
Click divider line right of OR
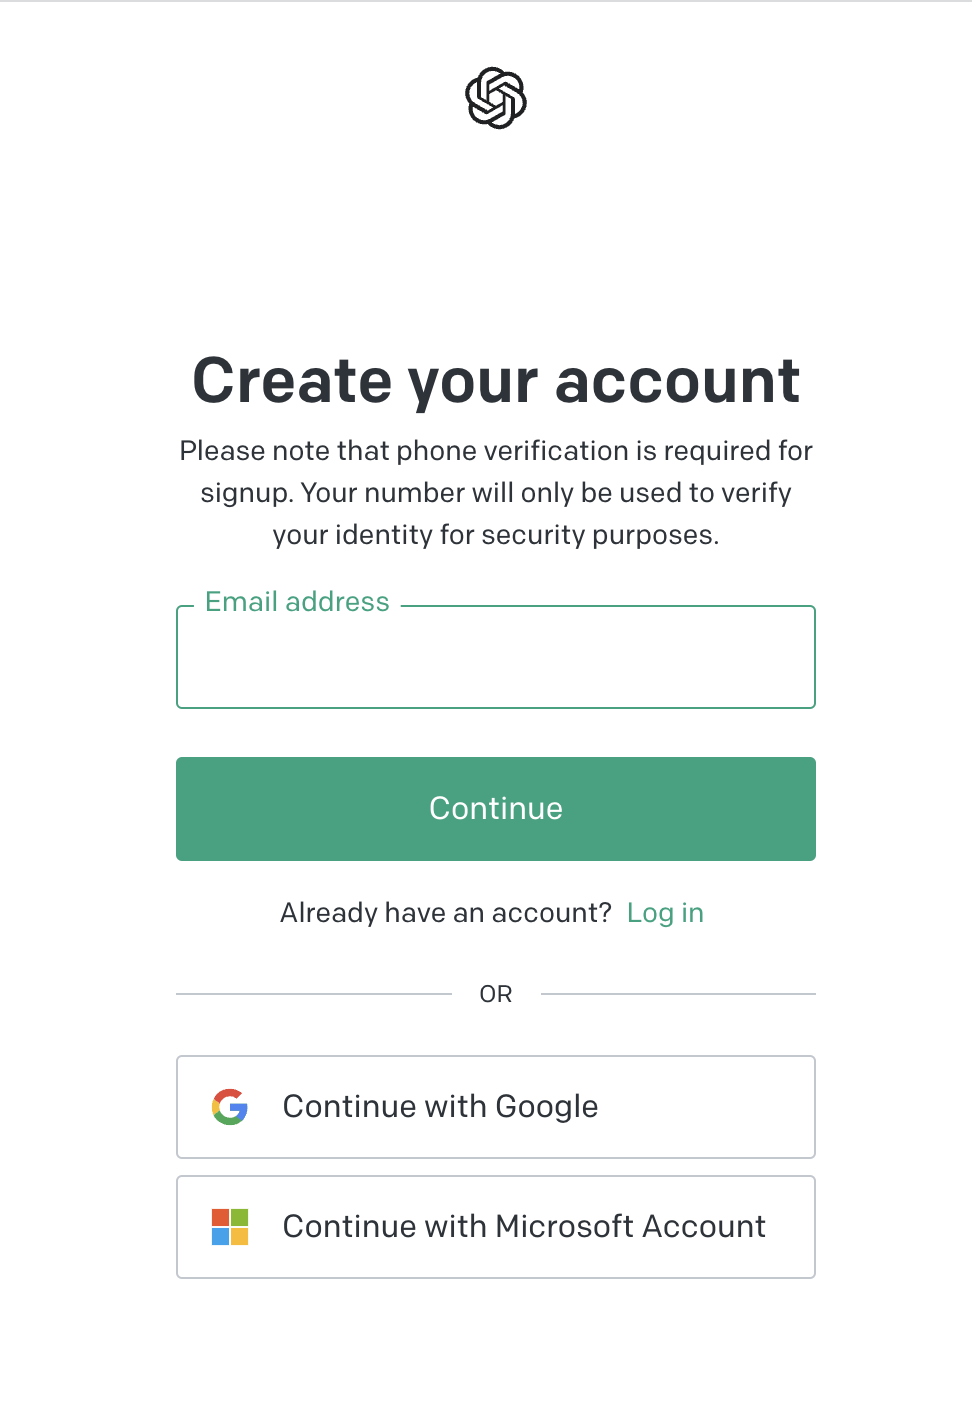[678, 994]
